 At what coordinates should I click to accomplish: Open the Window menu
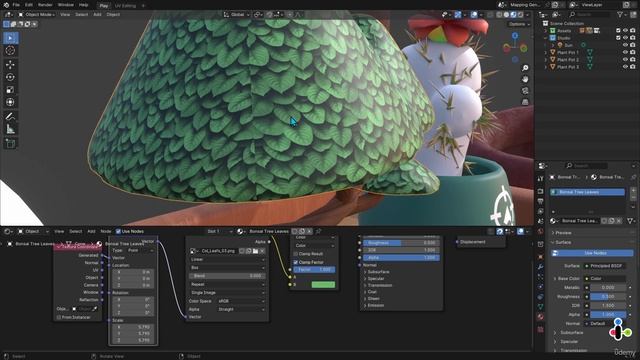pyautogui.click(x=65, y=5)
